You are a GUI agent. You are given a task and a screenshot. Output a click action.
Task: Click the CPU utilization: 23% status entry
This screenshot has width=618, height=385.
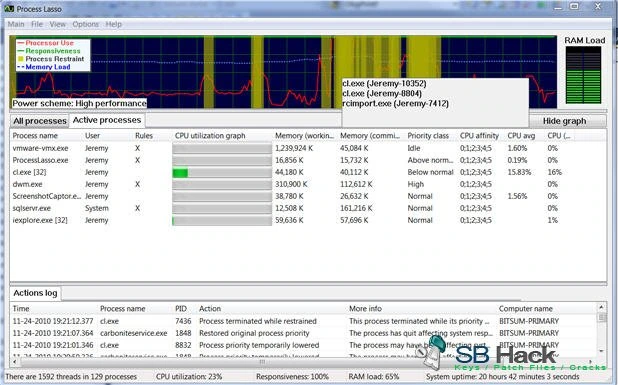tap(189, 377)
